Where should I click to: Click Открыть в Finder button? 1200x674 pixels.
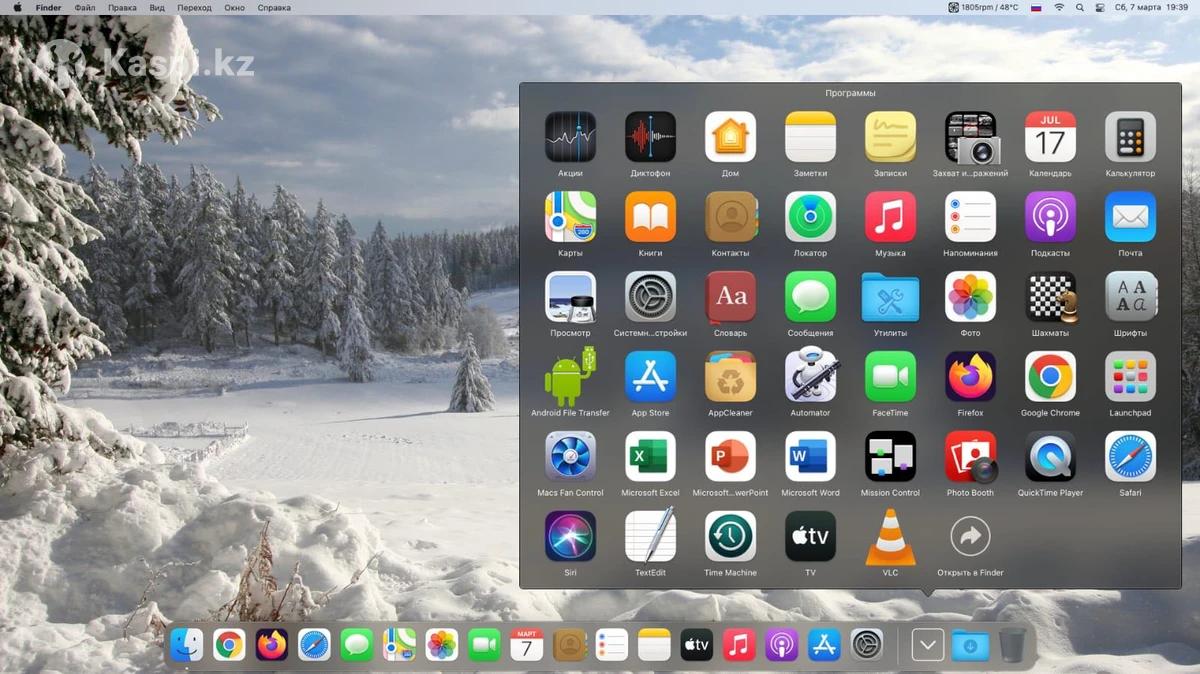(970, 538)
